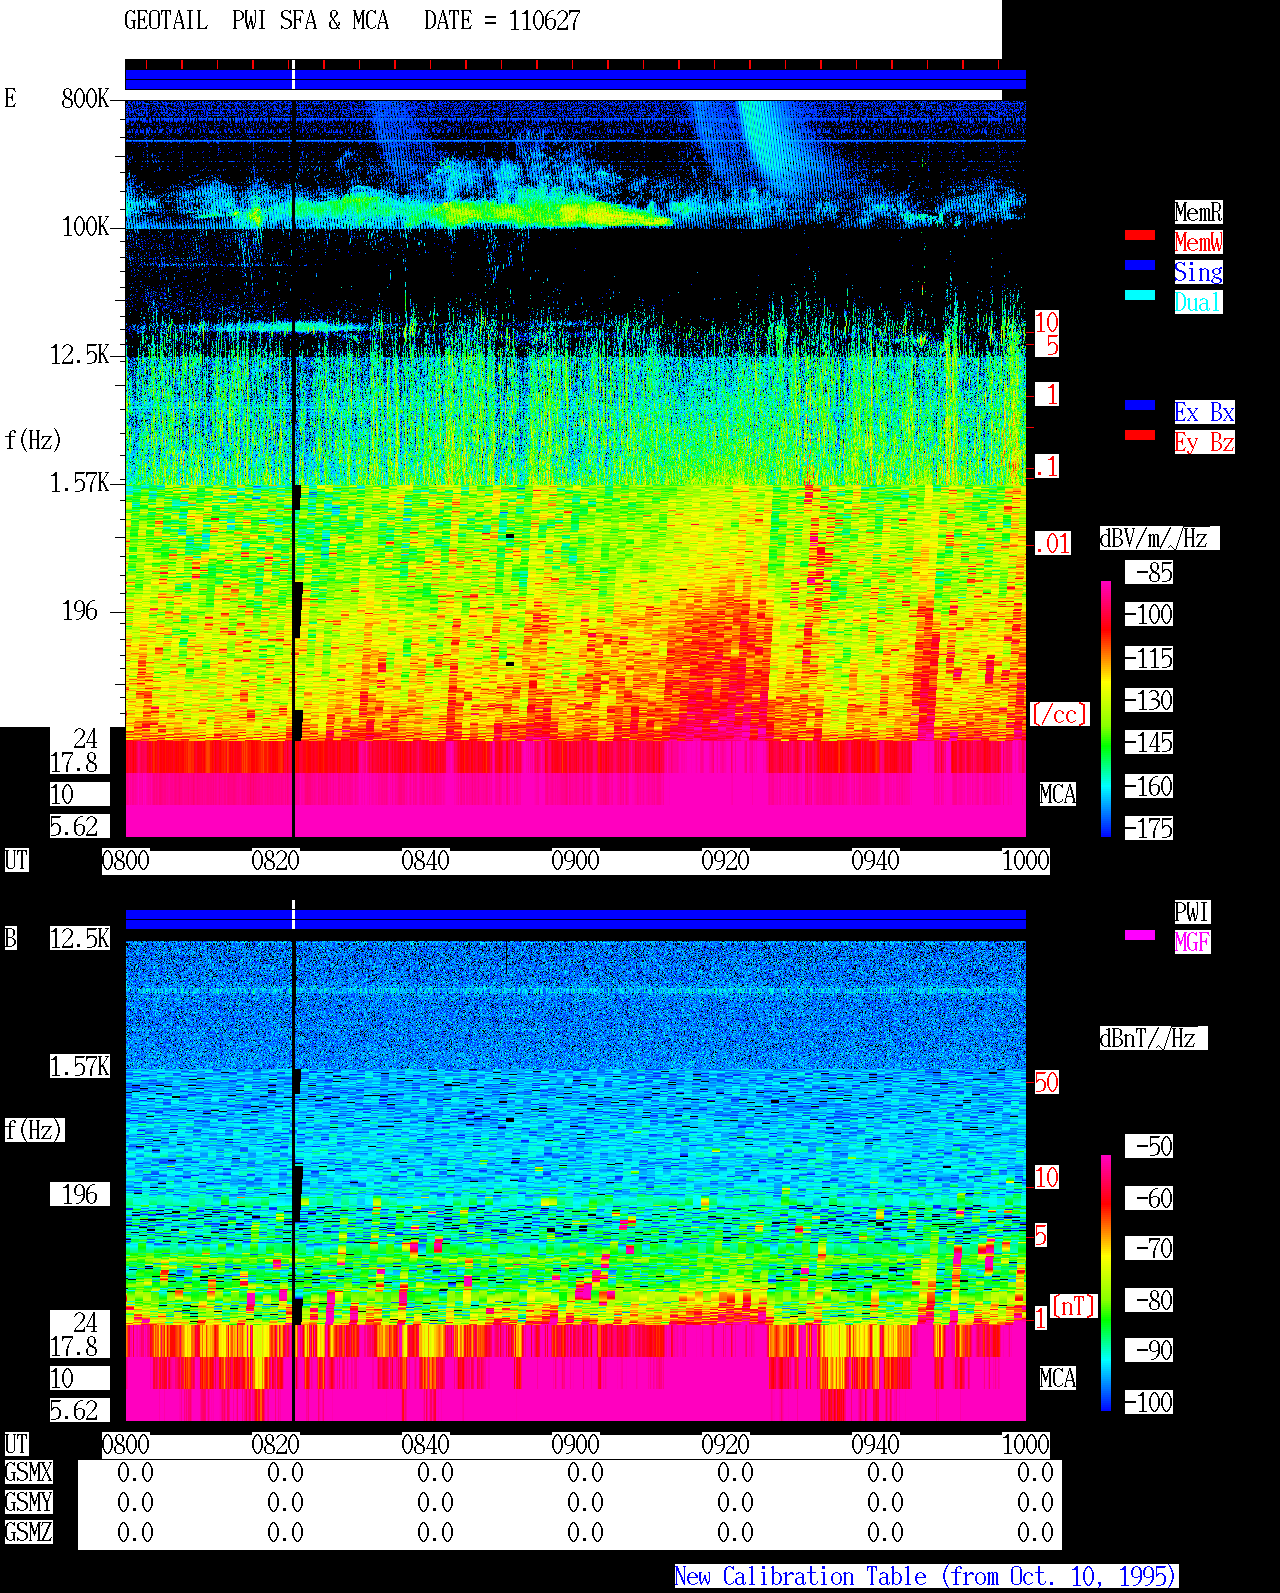Click the GEOTAIL PWI SFA & MCA title
The image size is (1280, 1593).
point(256,21)
